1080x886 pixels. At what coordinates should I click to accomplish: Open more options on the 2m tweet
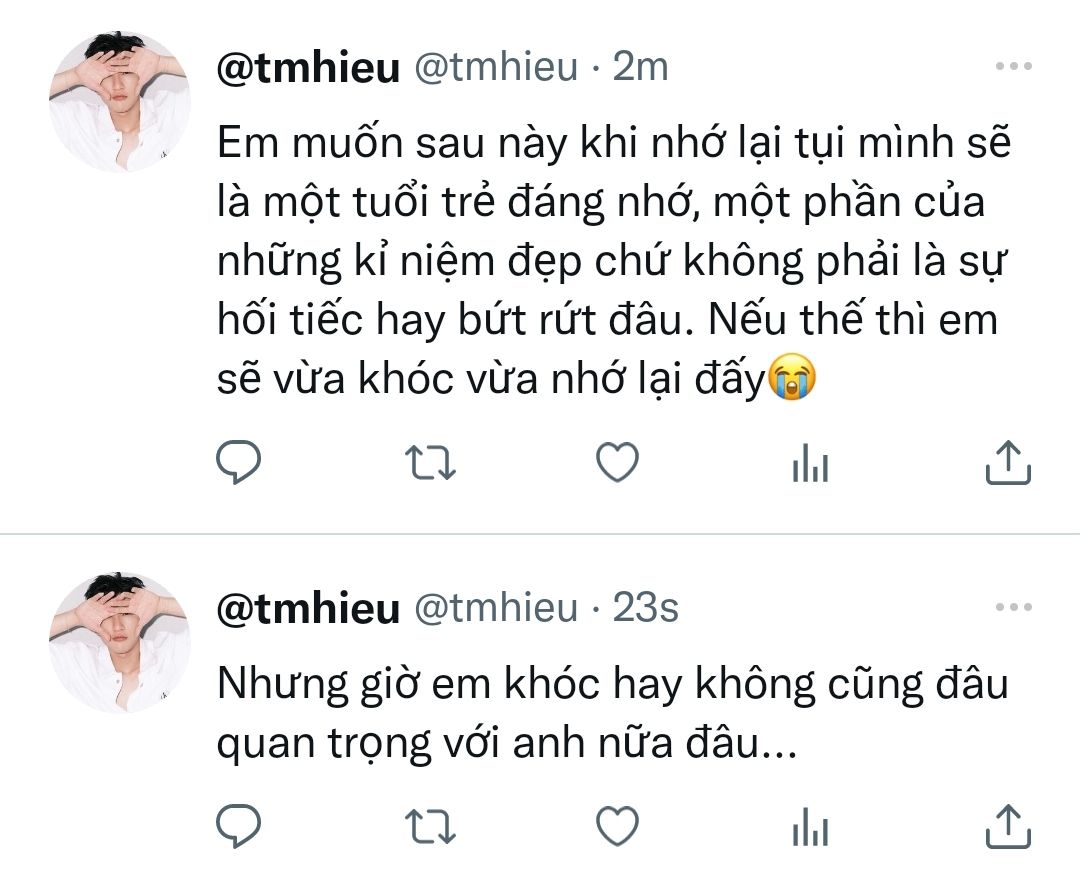point(1014,66)
